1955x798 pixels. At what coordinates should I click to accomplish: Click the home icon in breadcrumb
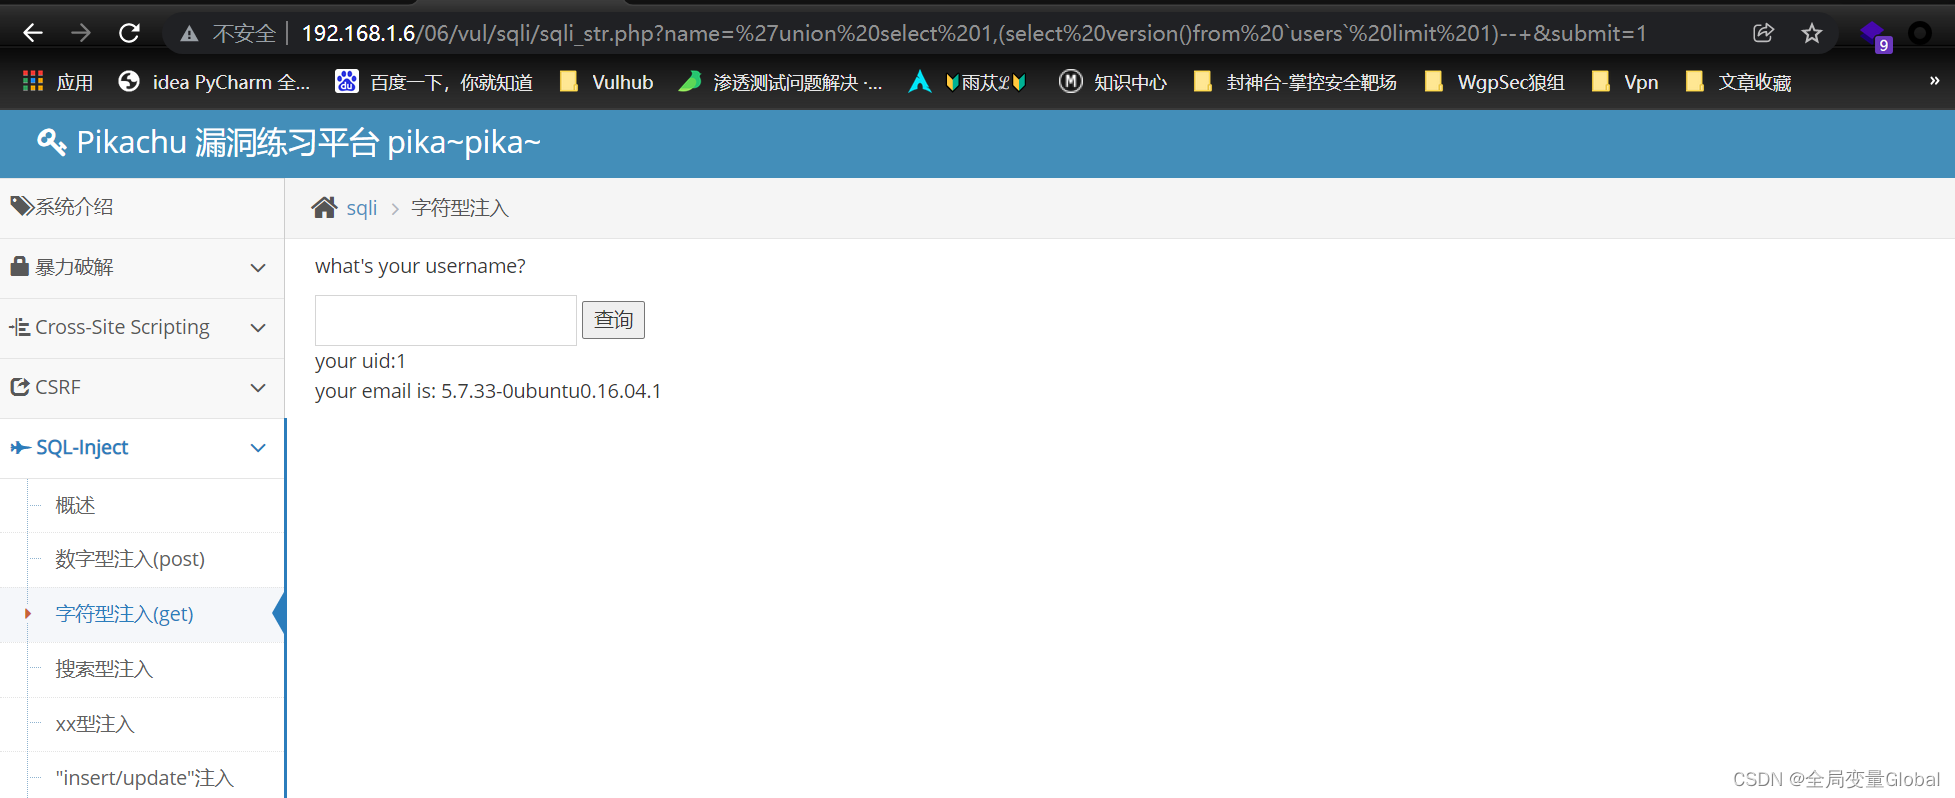[324, 207]
